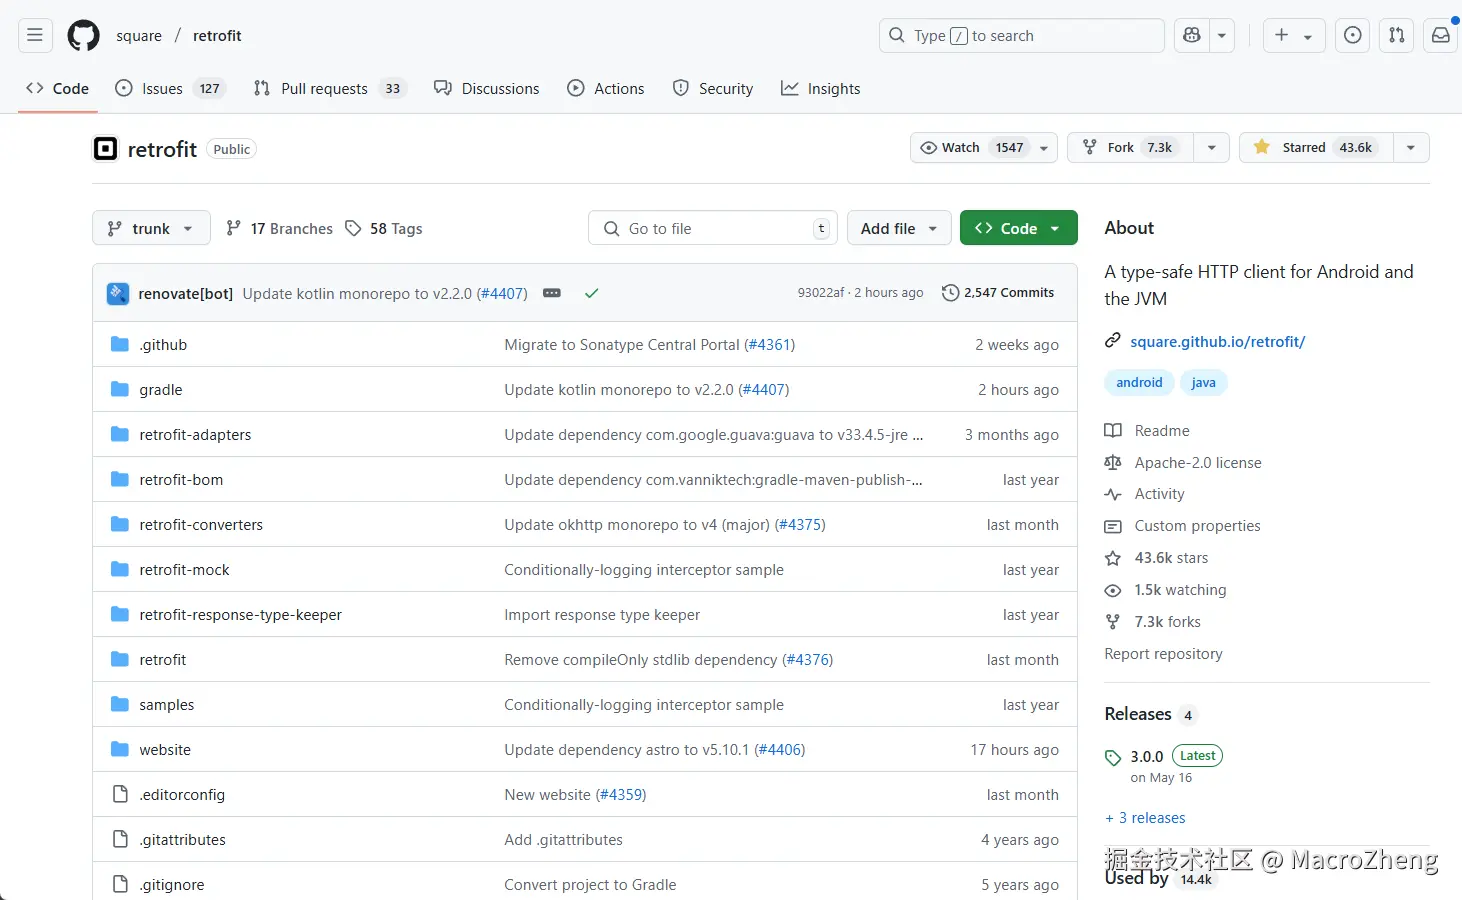Open the retrofit-converters folder

coord(201,524)
